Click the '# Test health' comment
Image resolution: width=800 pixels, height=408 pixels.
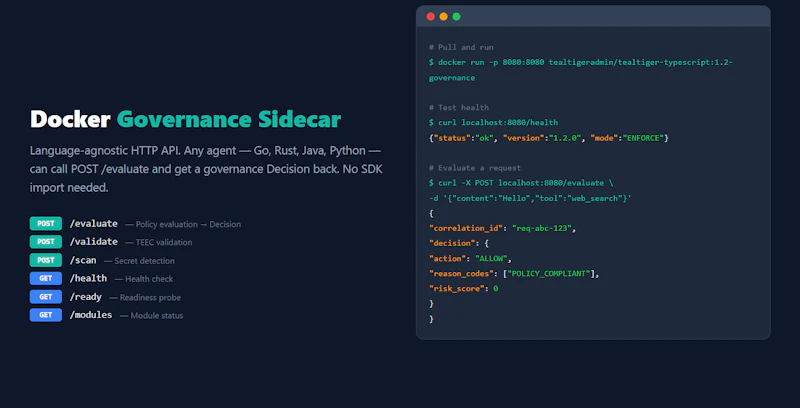[459, 108]
